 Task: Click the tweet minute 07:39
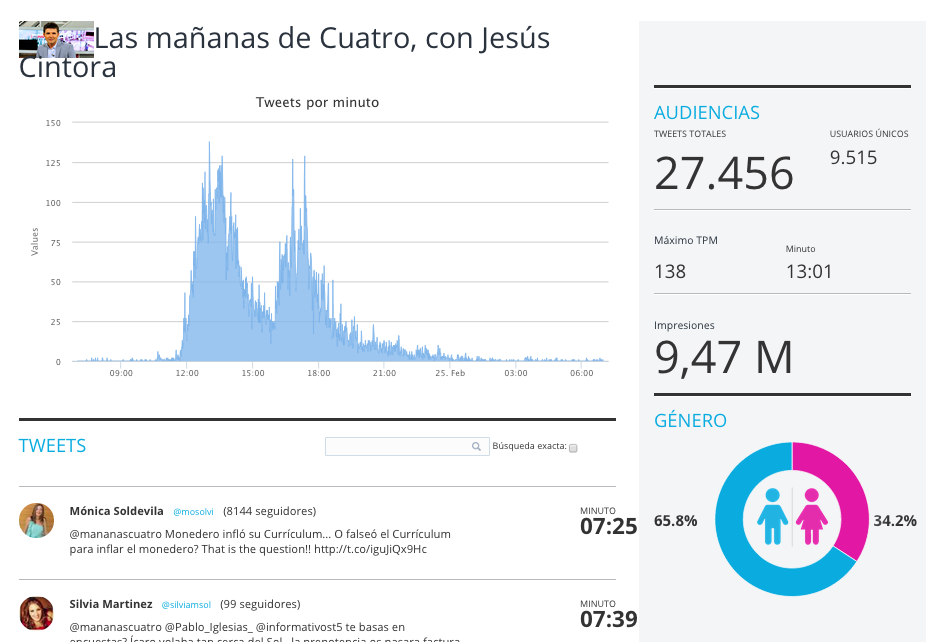[x=608, y=620]
